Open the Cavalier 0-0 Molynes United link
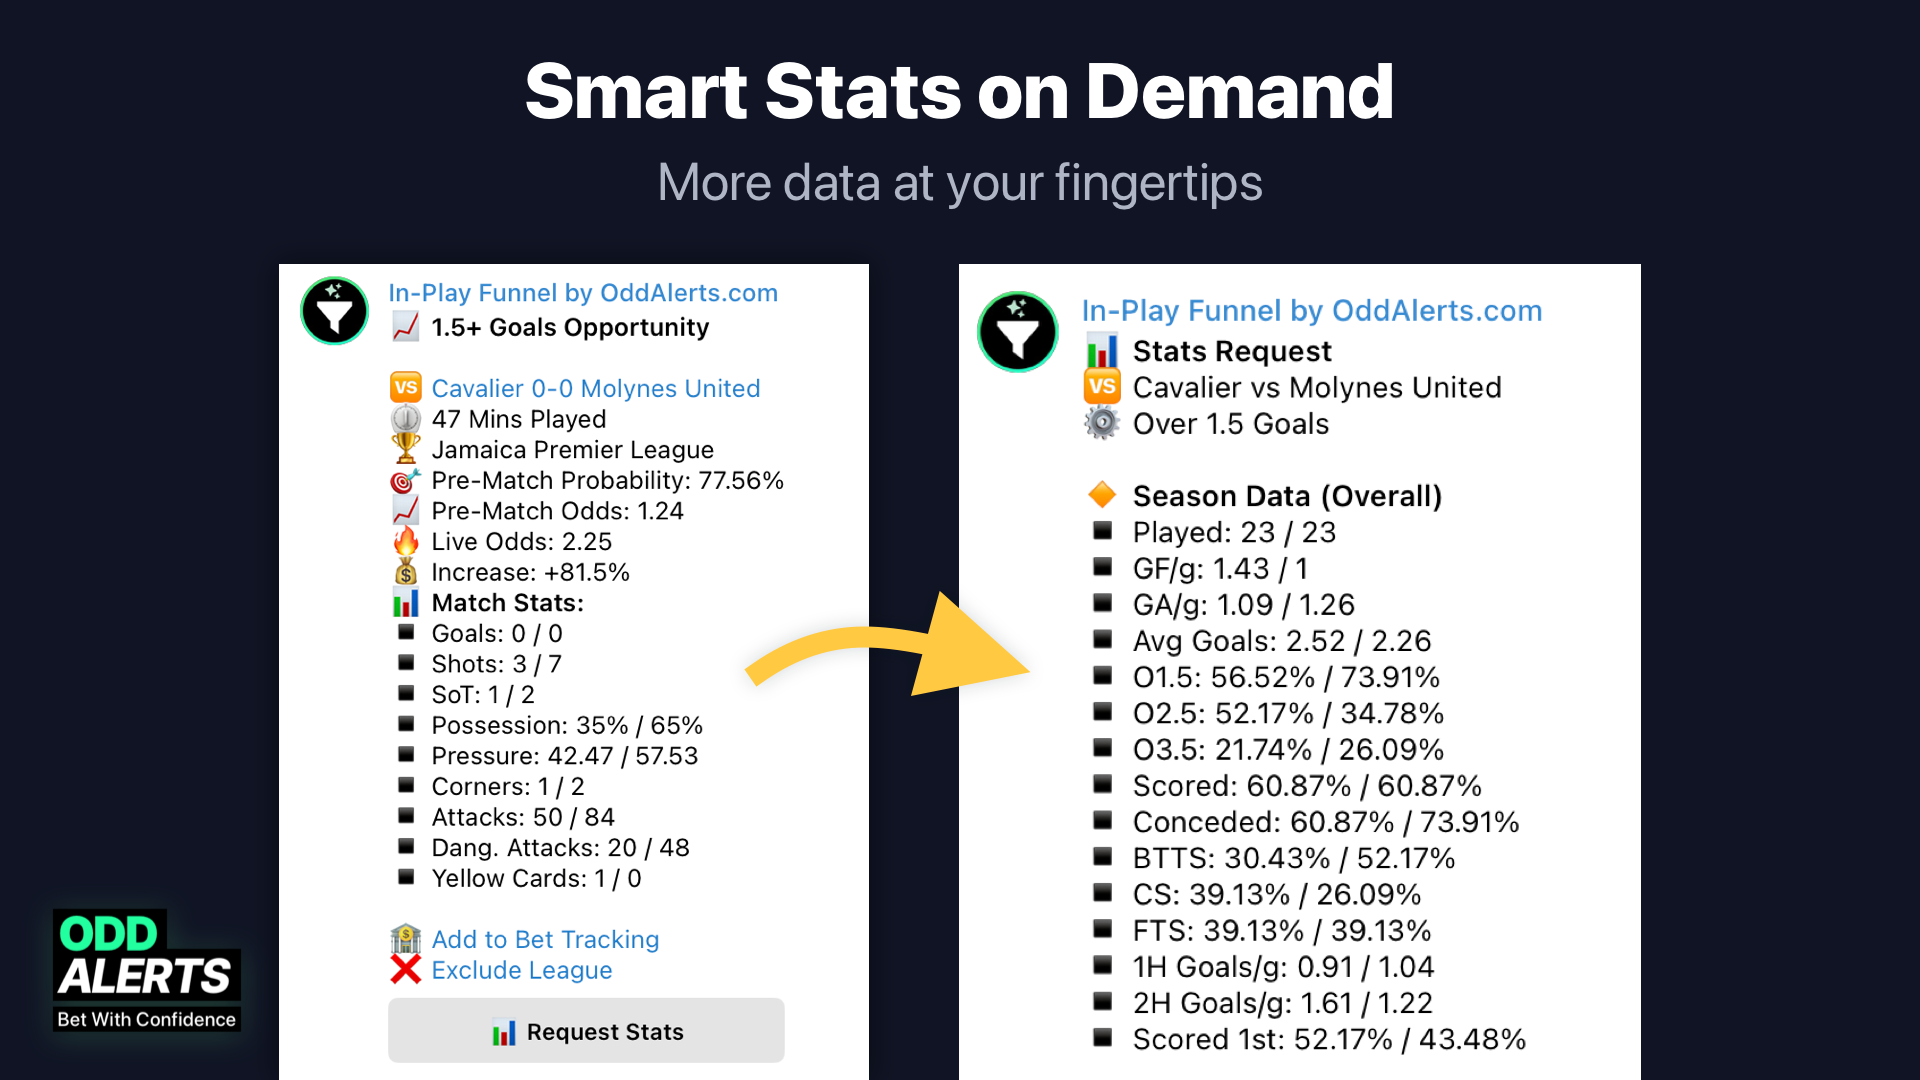Screen dimensions: 1920x1080 (x=595, y=388)
